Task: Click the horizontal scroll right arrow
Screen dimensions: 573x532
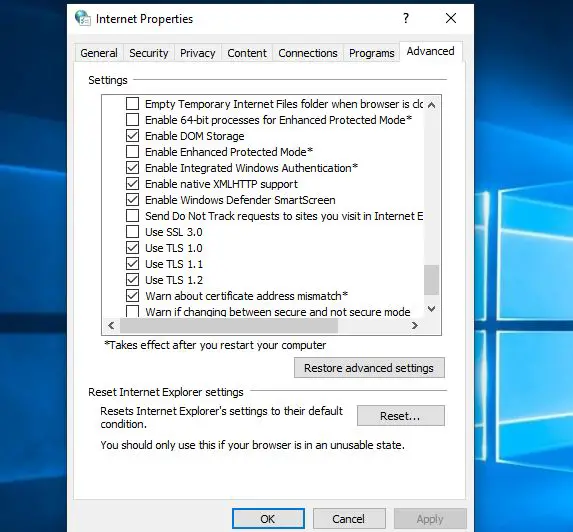Action: (415, 325)
